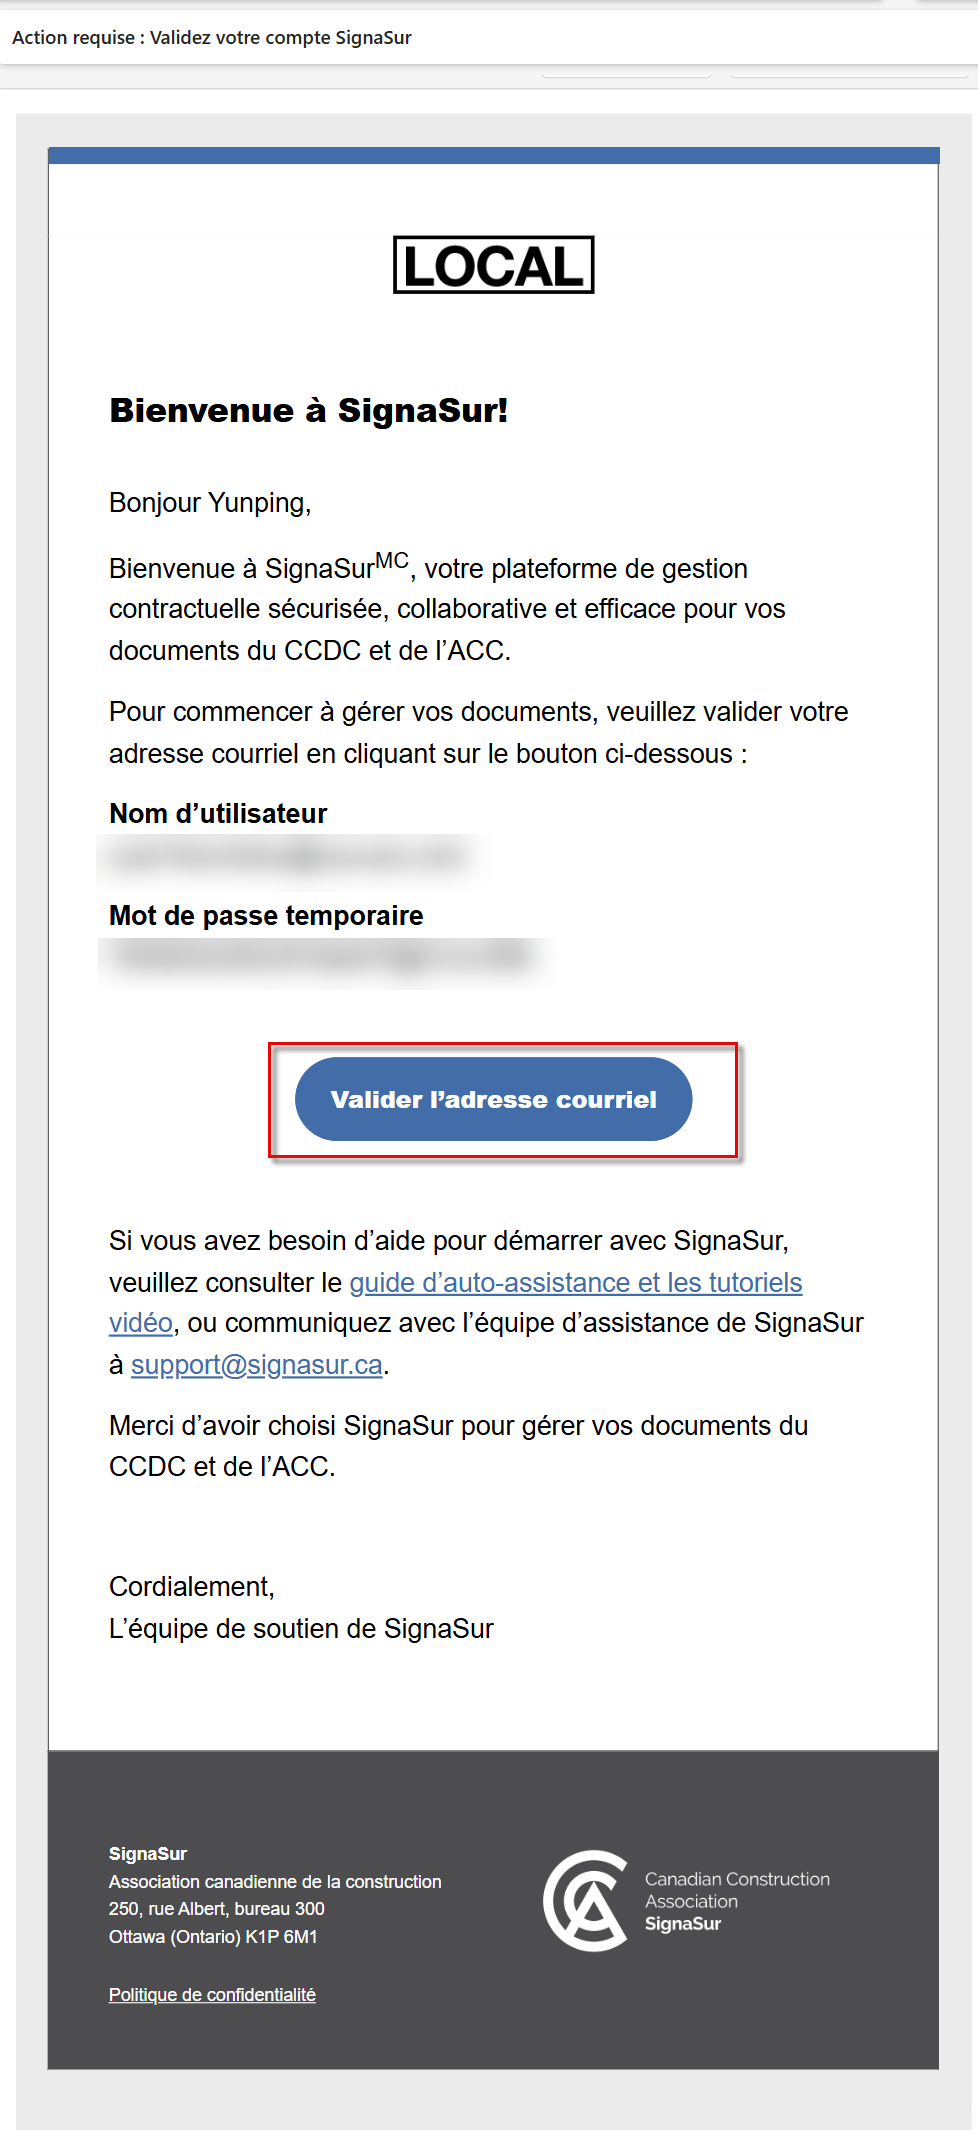Screen dimensions: 978x2130
Task: Click the Mot de passe temporaire label
Action: coord(266,916)
